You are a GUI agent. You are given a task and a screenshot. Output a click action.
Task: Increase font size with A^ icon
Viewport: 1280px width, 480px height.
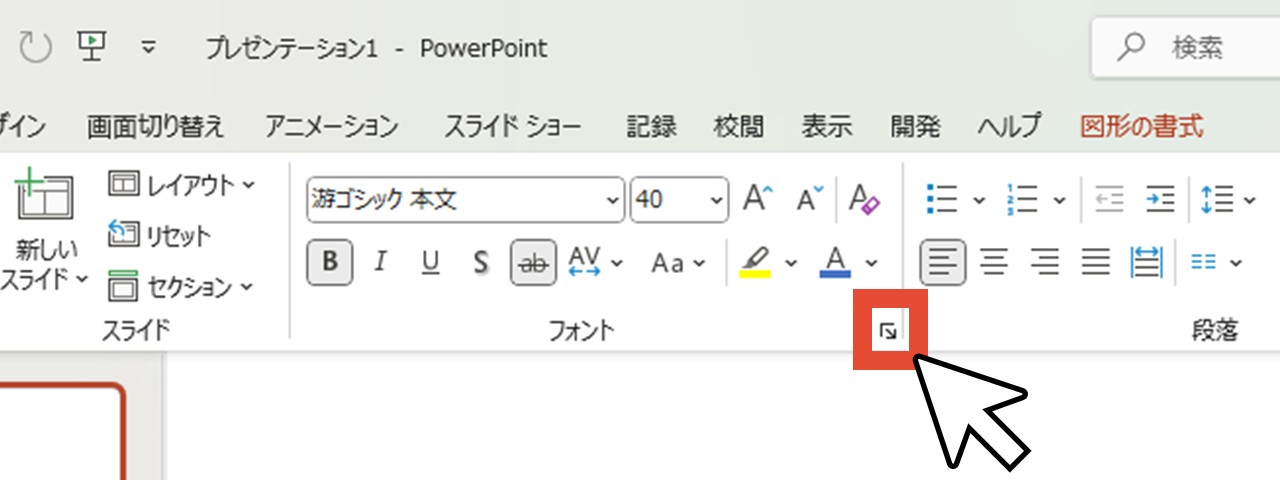pyautogui.click(x=758, y=199)
